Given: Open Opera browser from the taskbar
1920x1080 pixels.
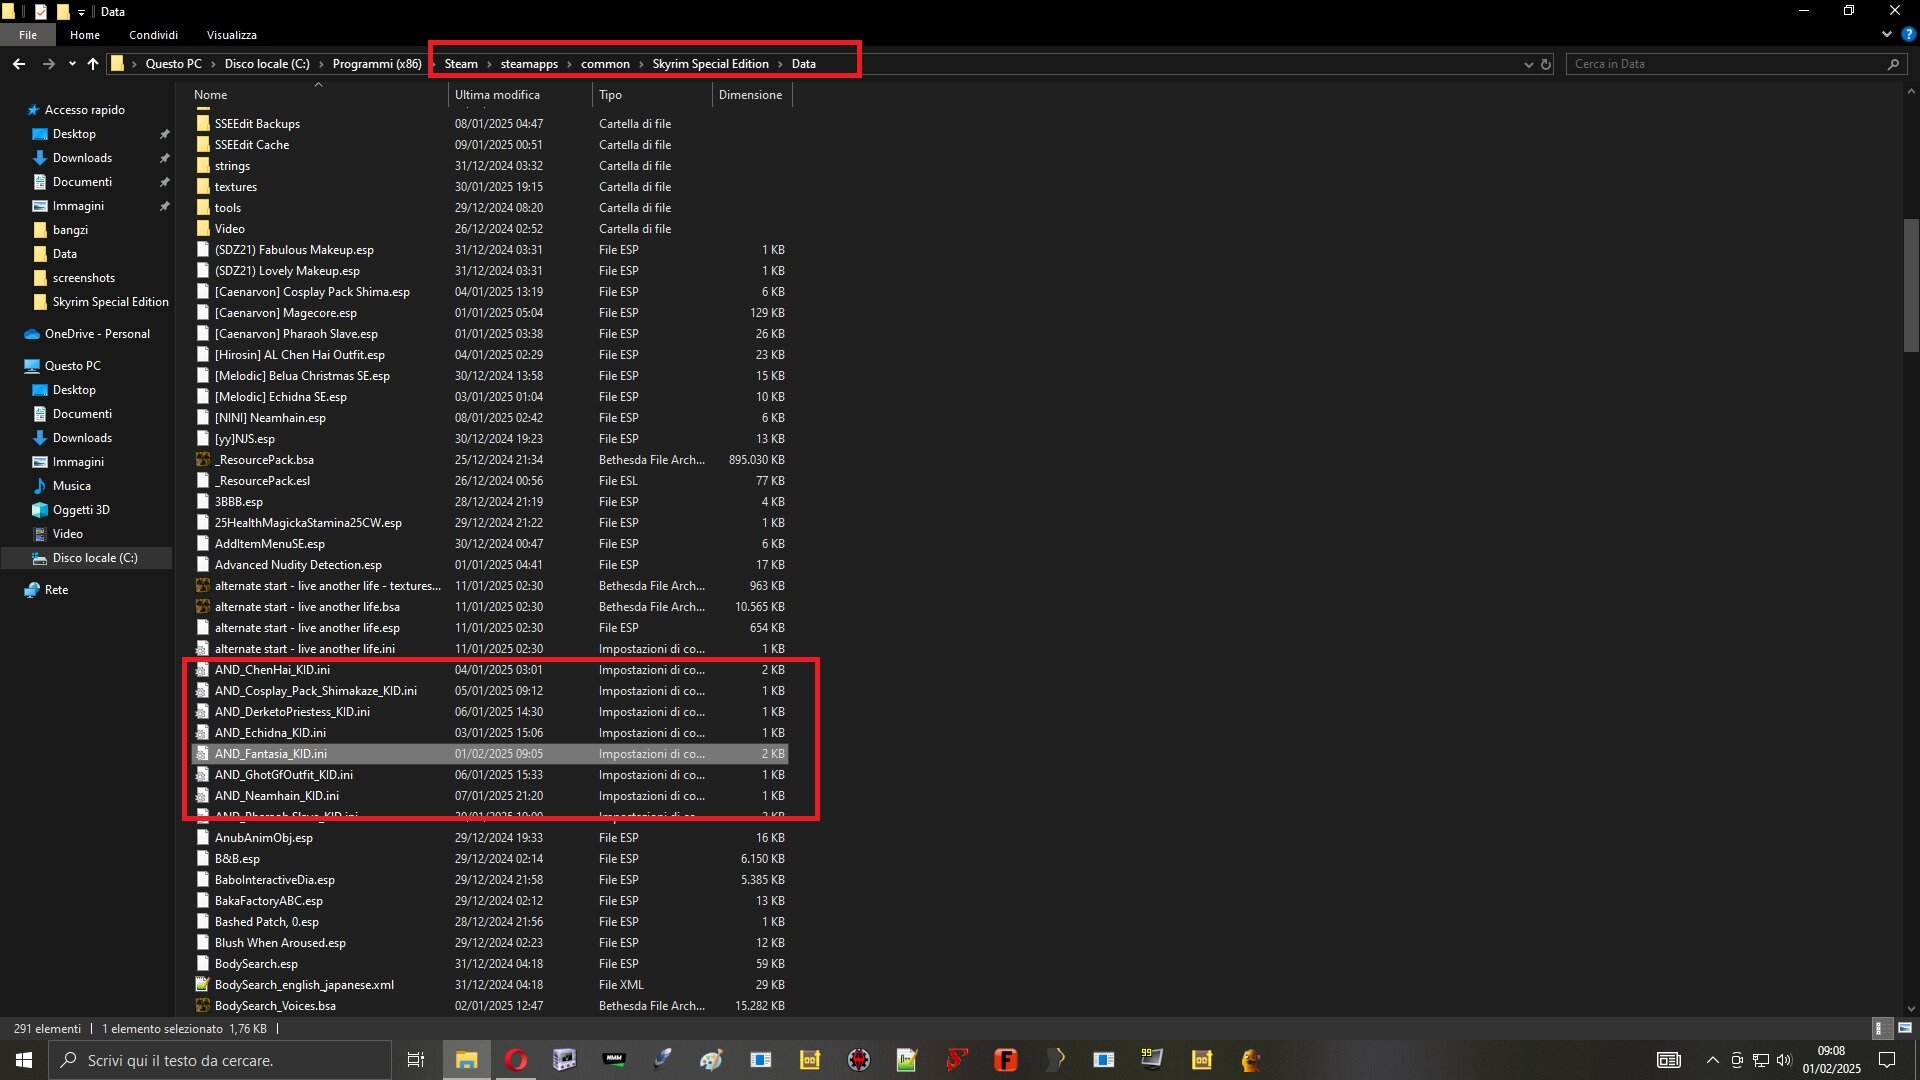Looking at the screenshot, I should click(516, 1060).
